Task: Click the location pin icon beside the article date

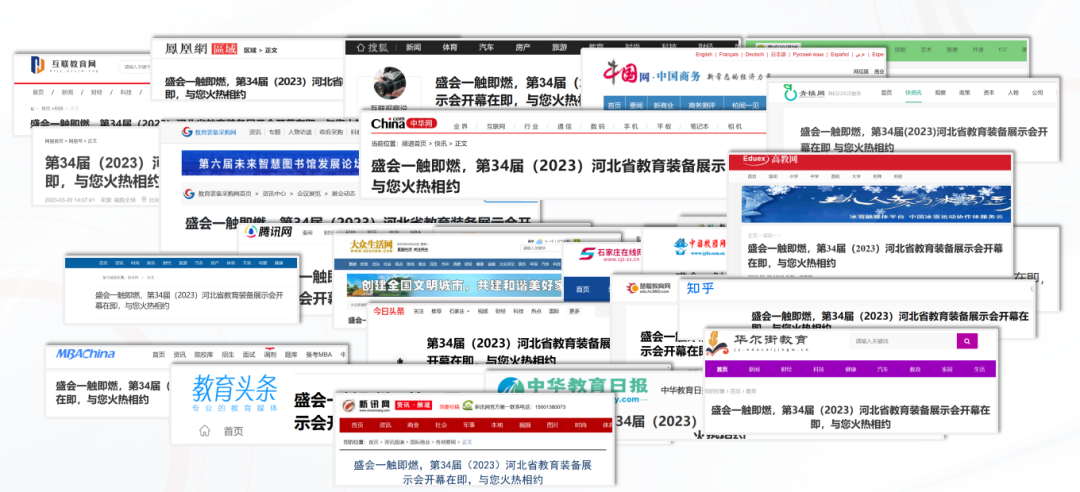Action: pyautogui.click(x=143, y=200)
